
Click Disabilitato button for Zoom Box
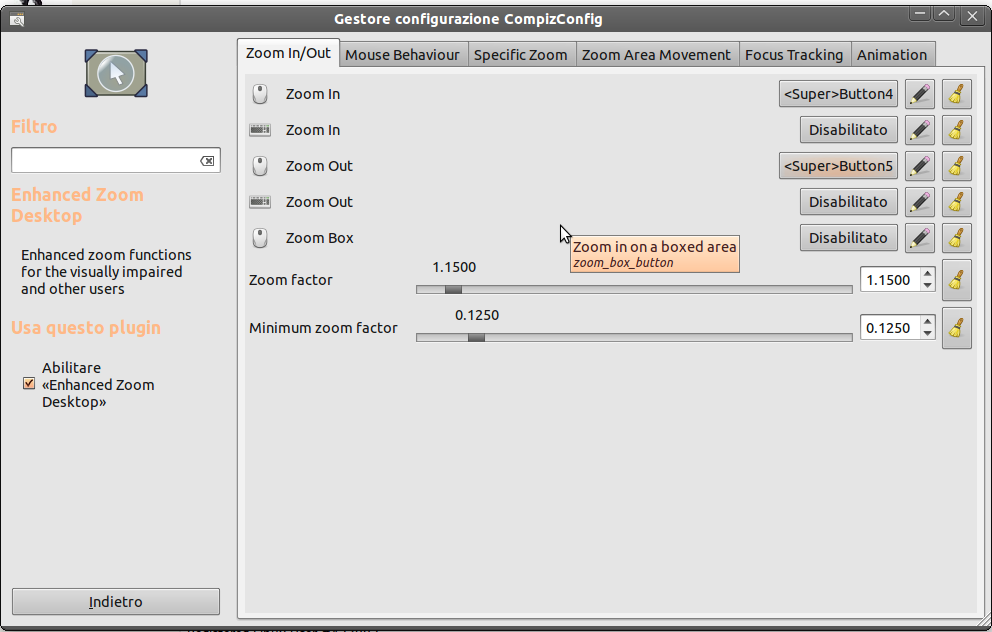[x=848, y=238]
